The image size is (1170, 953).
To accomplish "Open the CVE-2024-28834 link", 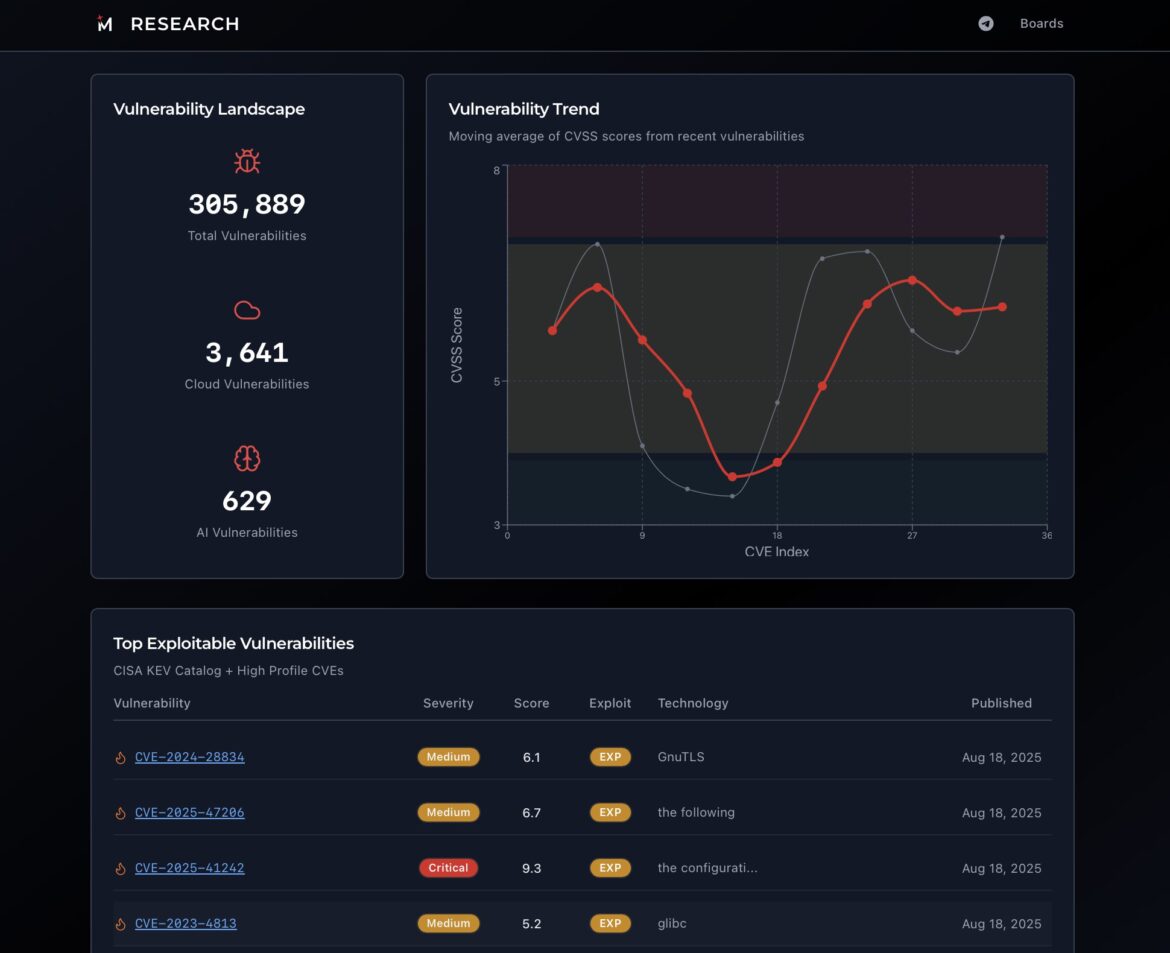I will pos(189,757).
